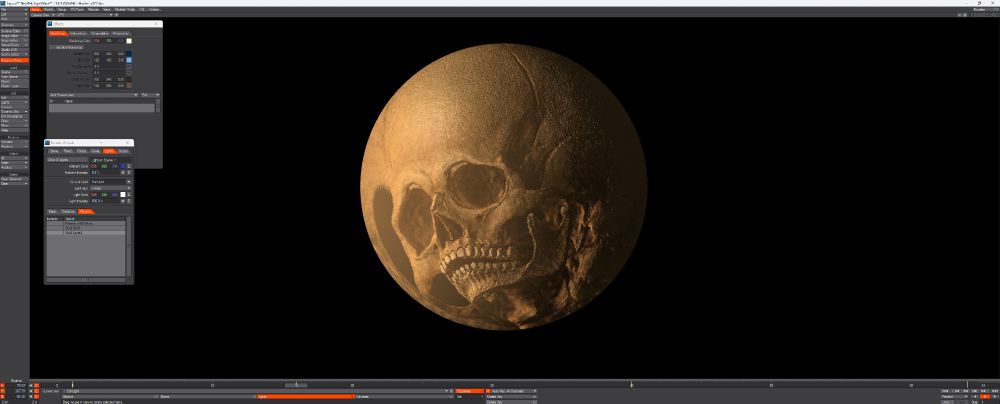Open the Current Light dropdown
Screen dimensions: 1000x404
click(x=111, y=182)
